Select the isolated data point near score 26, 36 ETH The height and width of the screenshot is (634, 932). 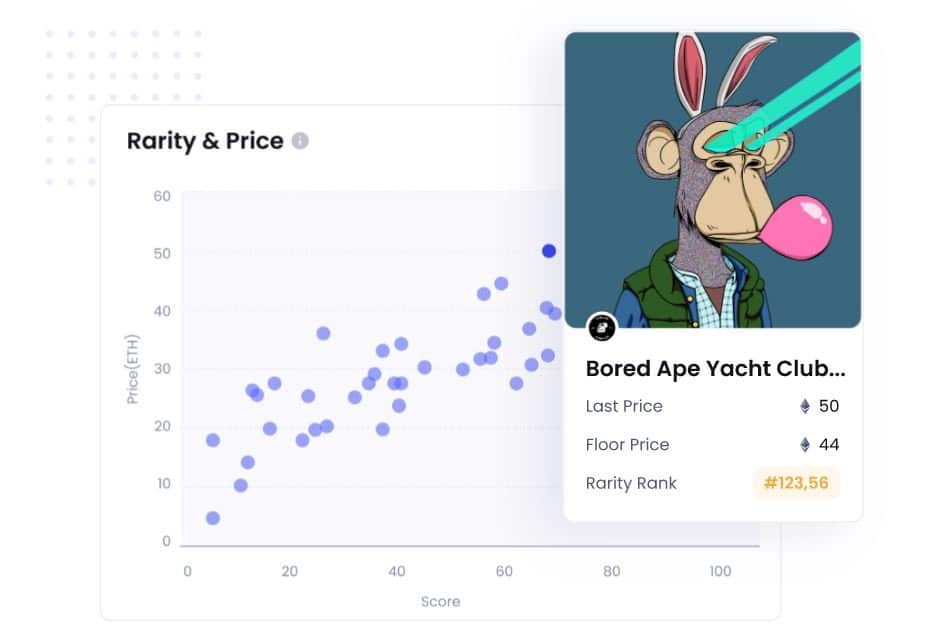pyautogui.click(x=323, y=333)
